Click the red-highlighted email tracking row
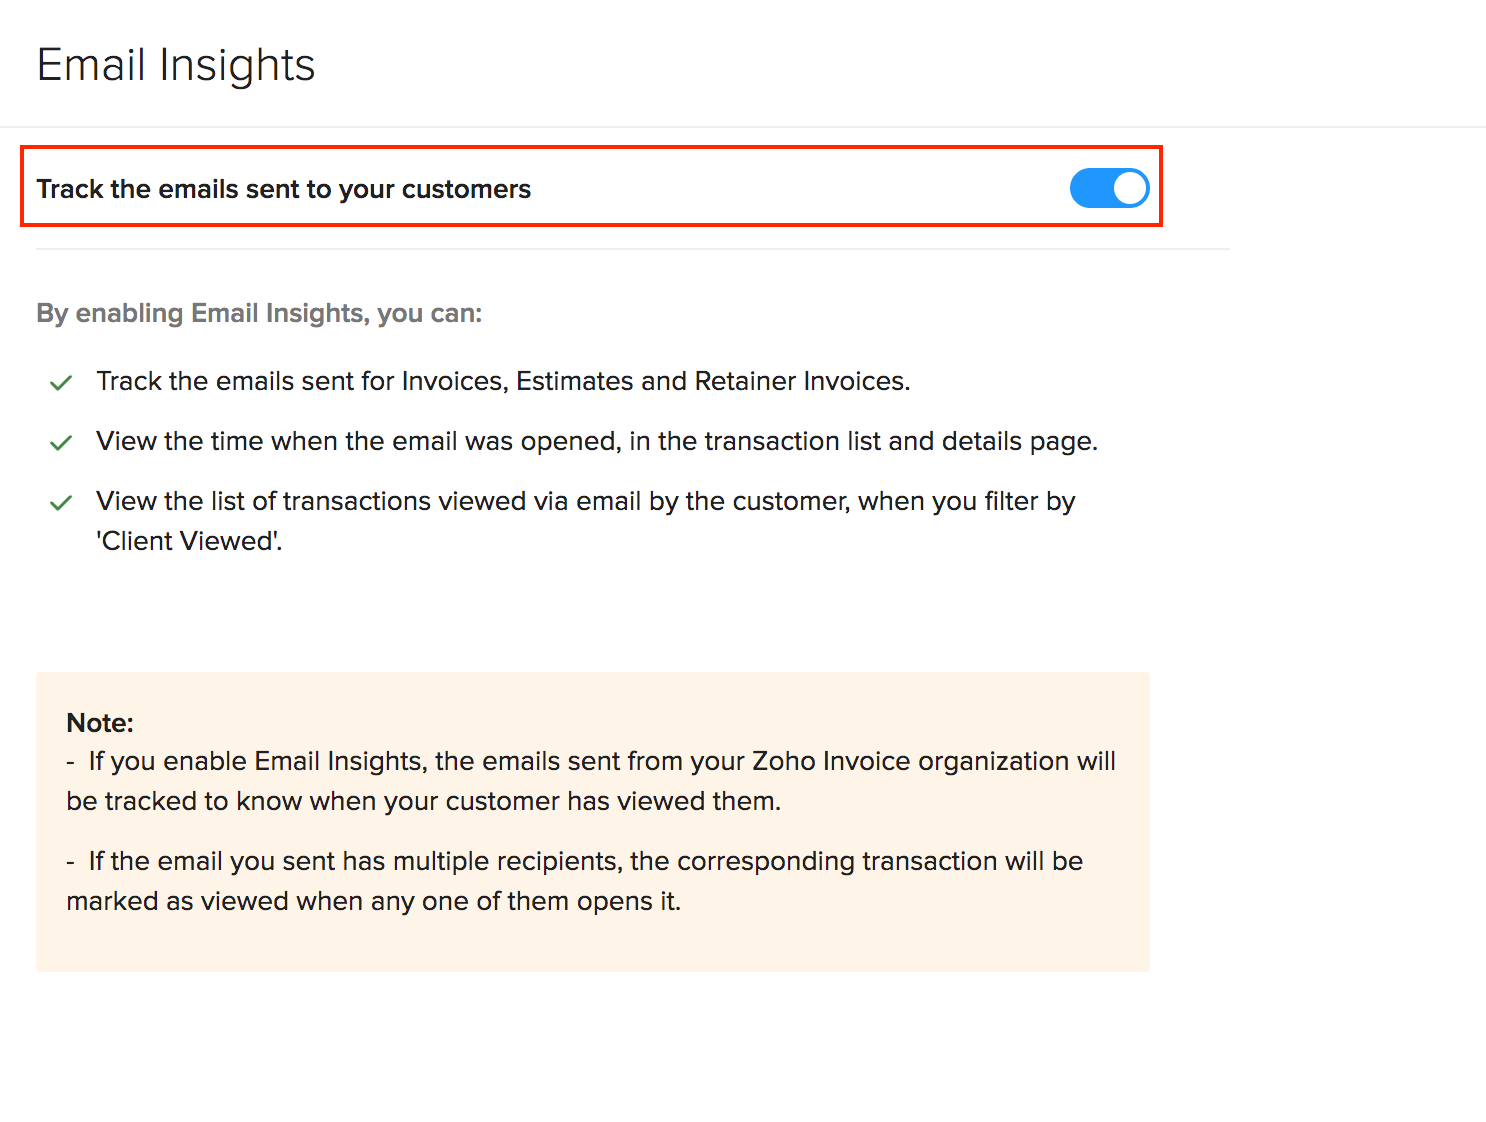 [592, 188]
